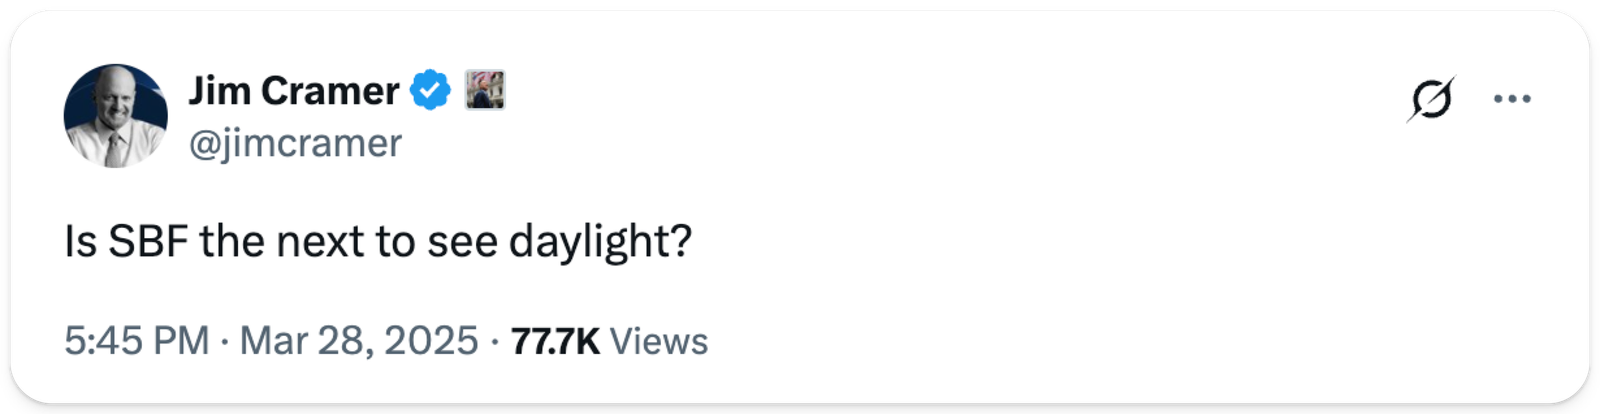Click the year "2025" in the timestamp
The image size is (1600, 414).
pyautogui.click(x=431, y=341)
